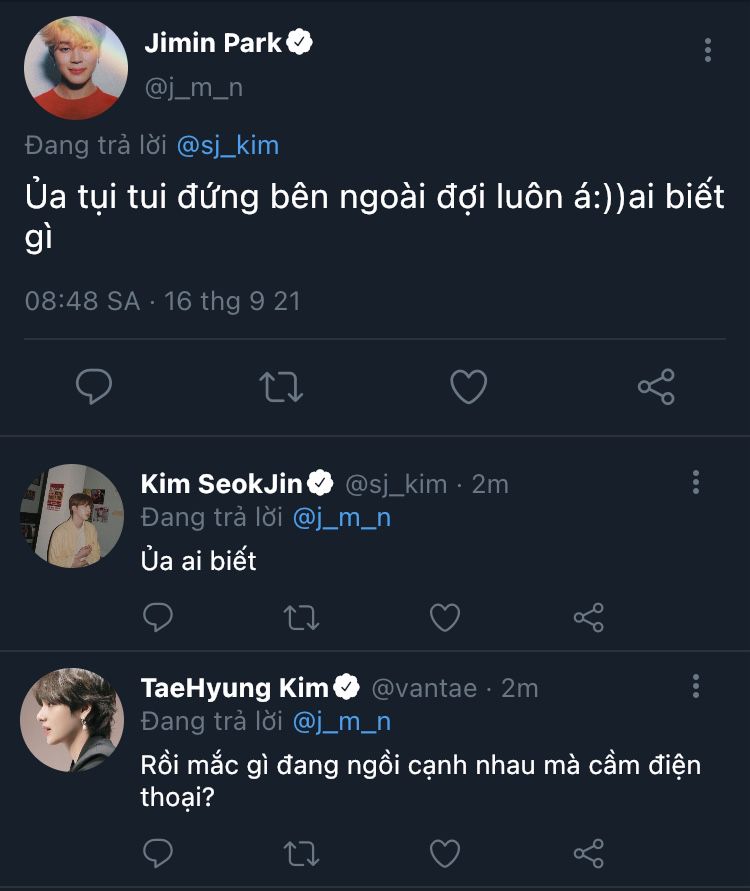
Task: Share Kim SeokJin's reply
Action: 589,617
